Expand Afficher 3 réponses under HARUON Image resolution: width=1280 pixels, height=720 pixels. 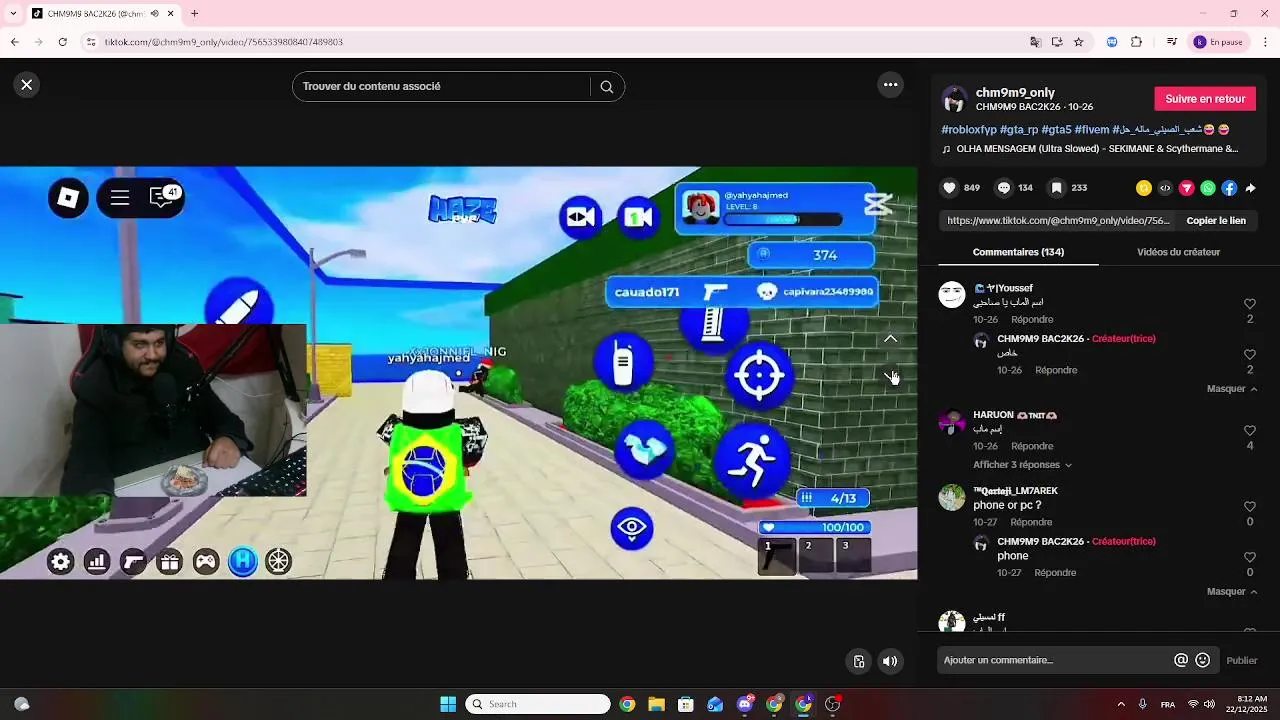click(1022, 465)
